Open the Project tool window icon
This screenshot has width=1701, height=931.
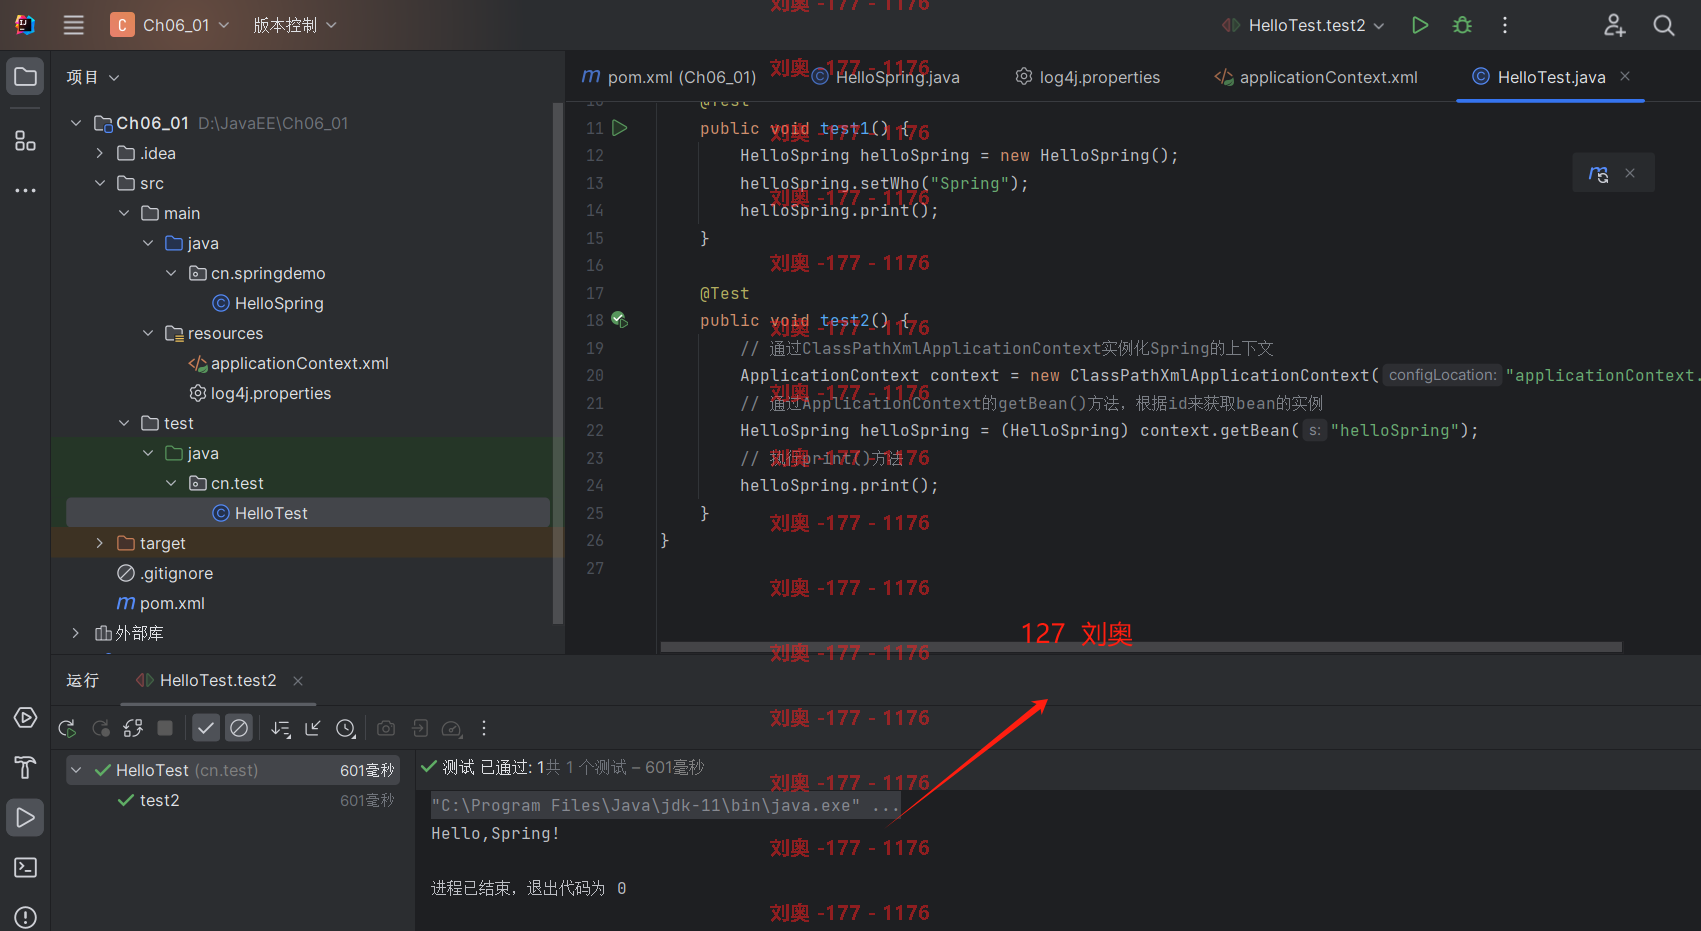pyautogui.click(x=26, y=77)
